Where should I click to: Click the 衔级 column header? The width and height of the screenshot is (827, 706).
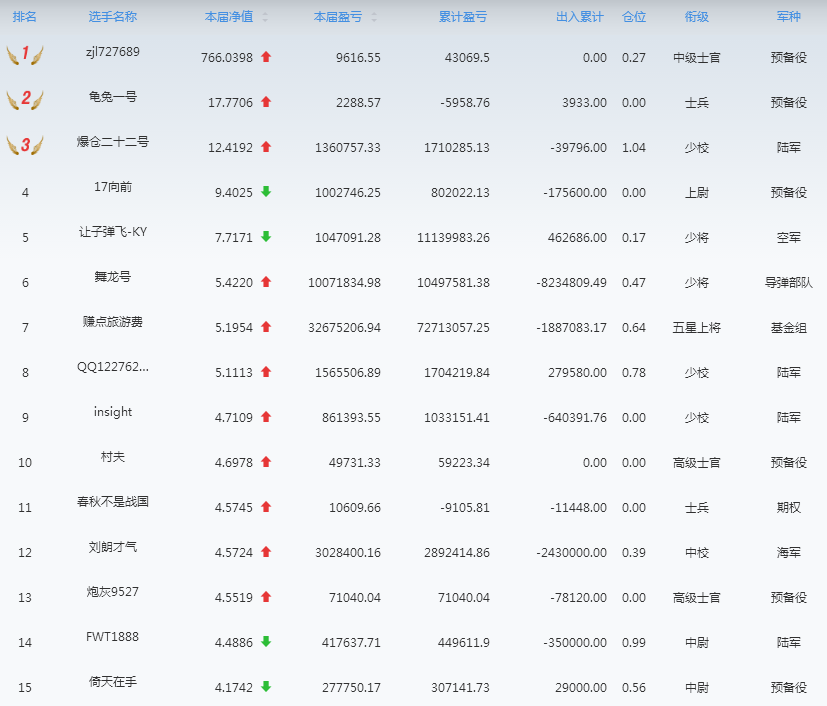(x=696, y=17)
